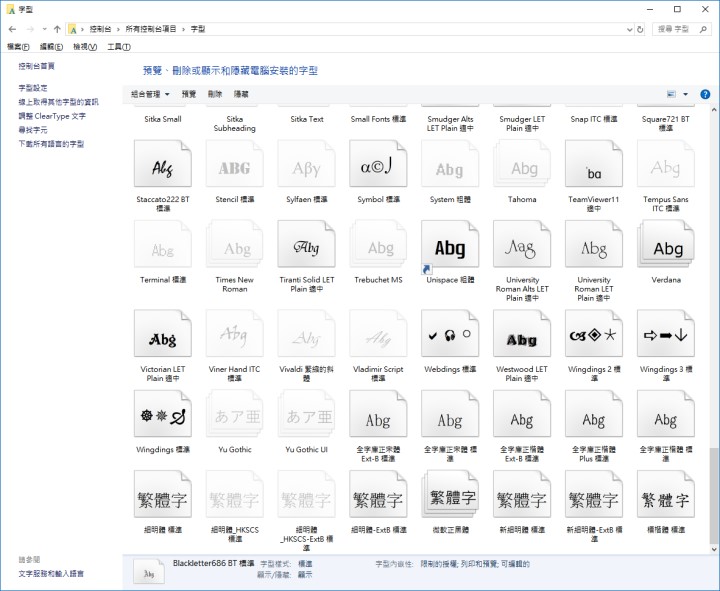Click the scrollbar up arrow
Image resolution: width=720 pixels, height=591 pixels.
[714, 110]
